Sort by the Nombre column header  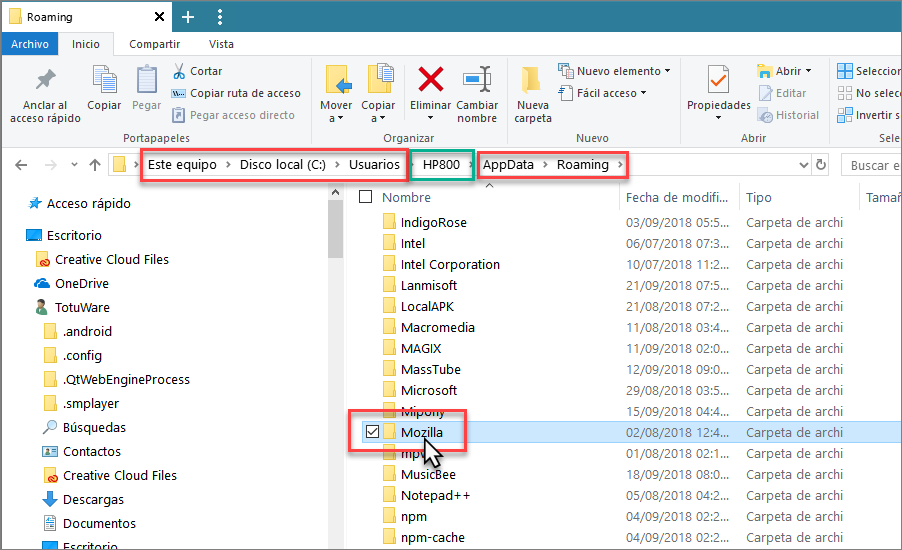[x=406, y=197]
